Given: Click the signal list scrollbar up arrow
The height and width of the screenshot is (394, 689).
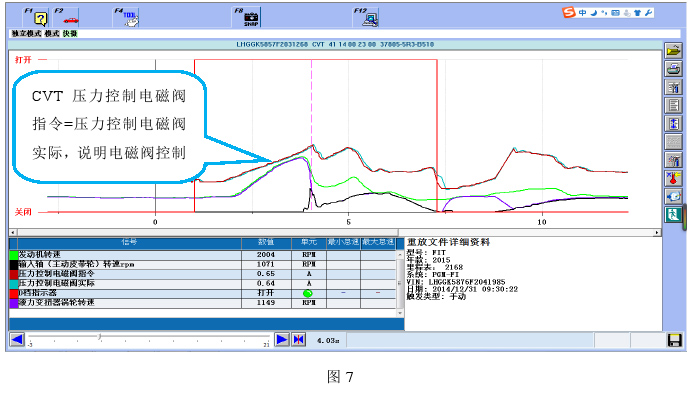Looking at the screenshot, I should pos(400,255).
